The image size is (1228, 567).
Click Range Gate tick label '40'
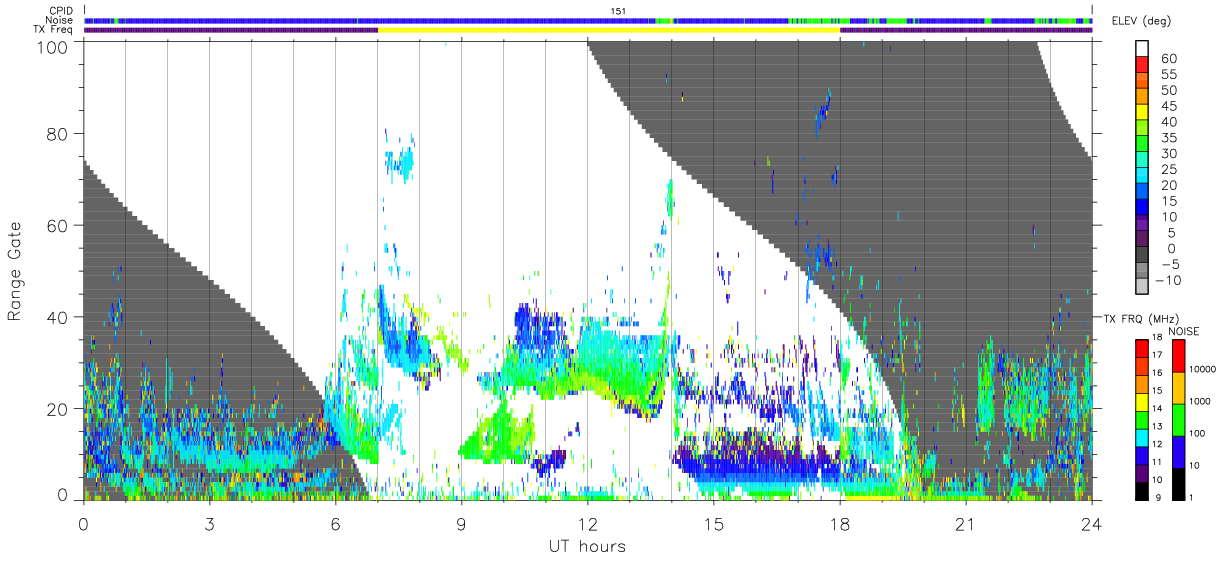(x=58, y=317)
